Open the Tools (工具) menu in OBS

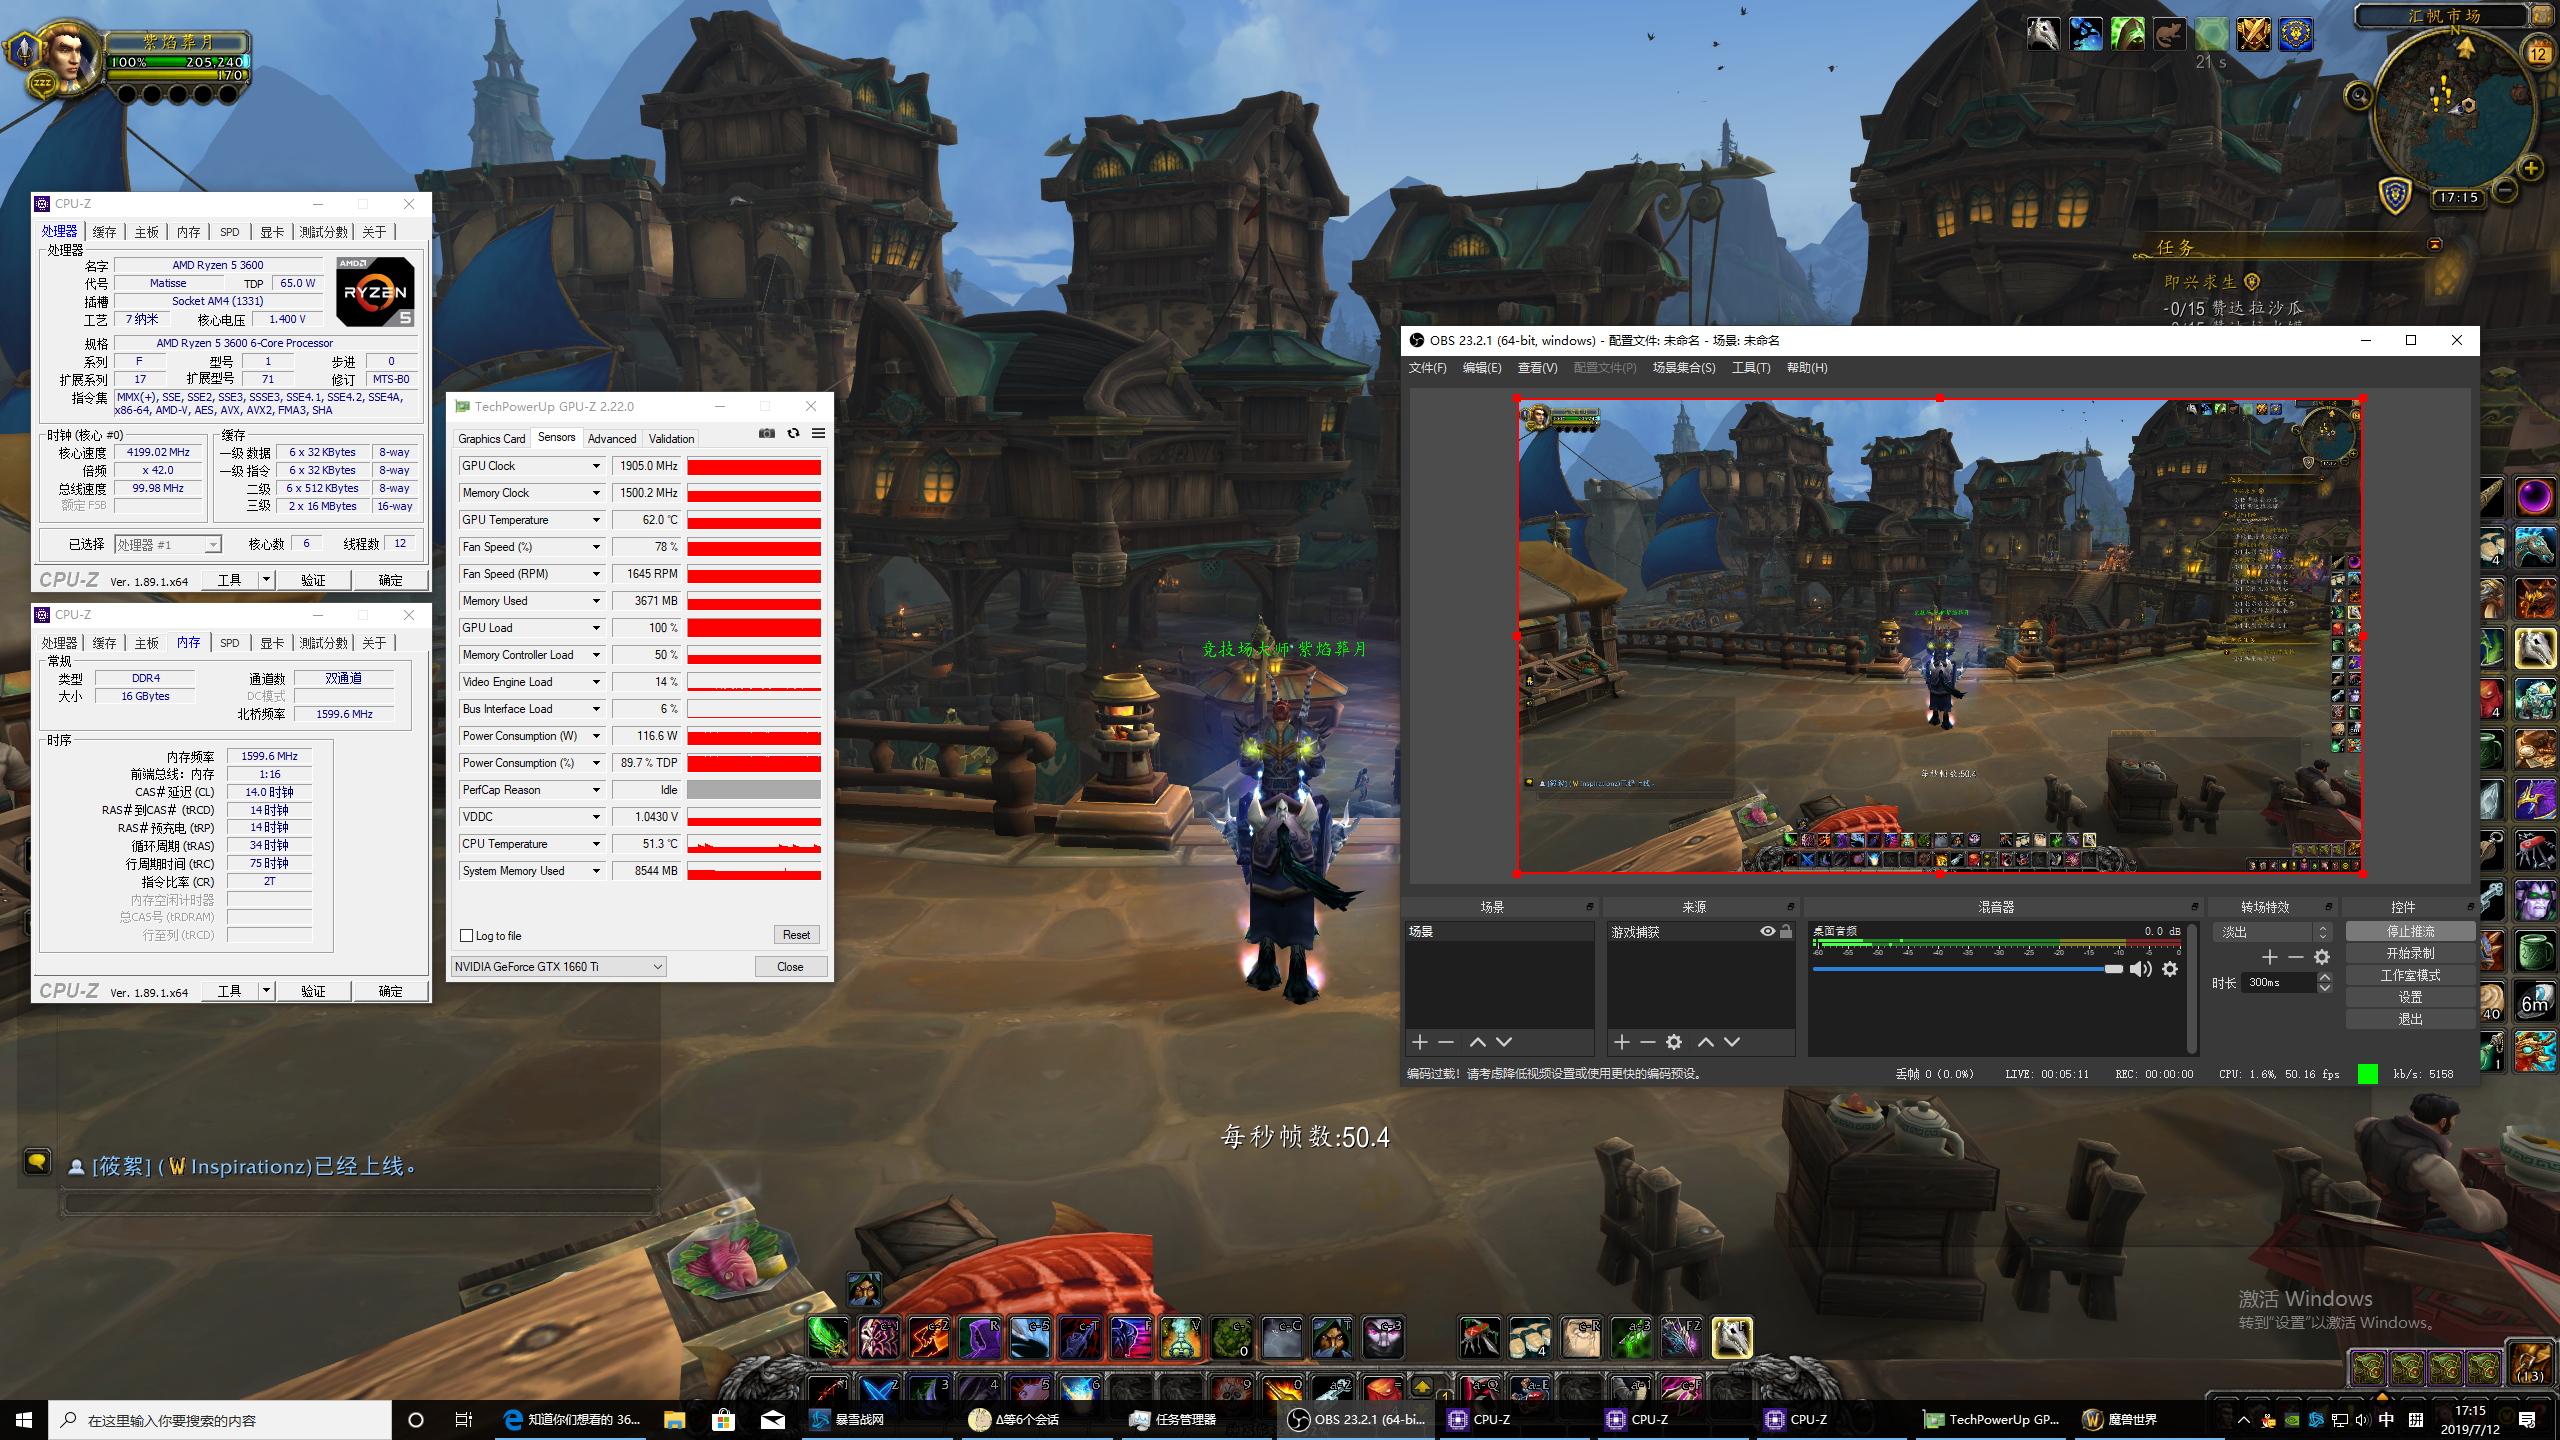[x=1750, y=368]
